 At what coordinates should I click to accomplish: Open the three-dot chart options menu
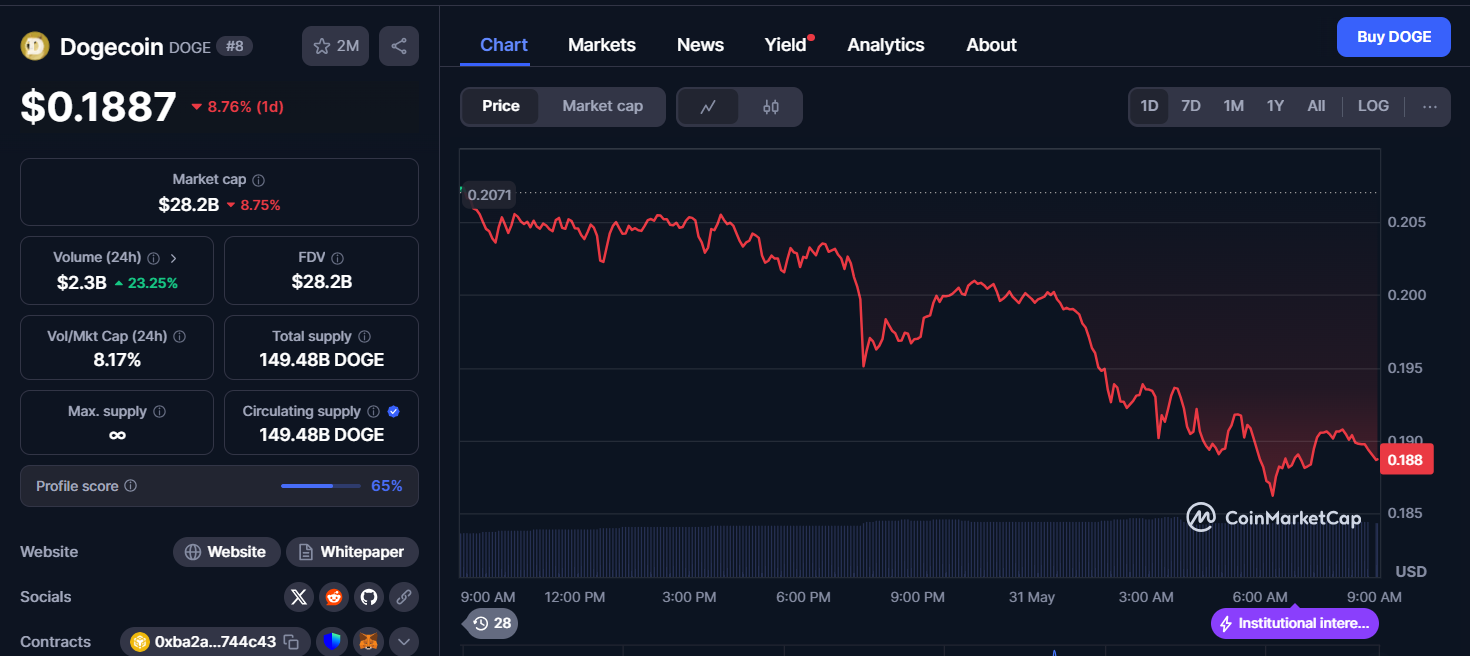click(x=1429, y=107)
